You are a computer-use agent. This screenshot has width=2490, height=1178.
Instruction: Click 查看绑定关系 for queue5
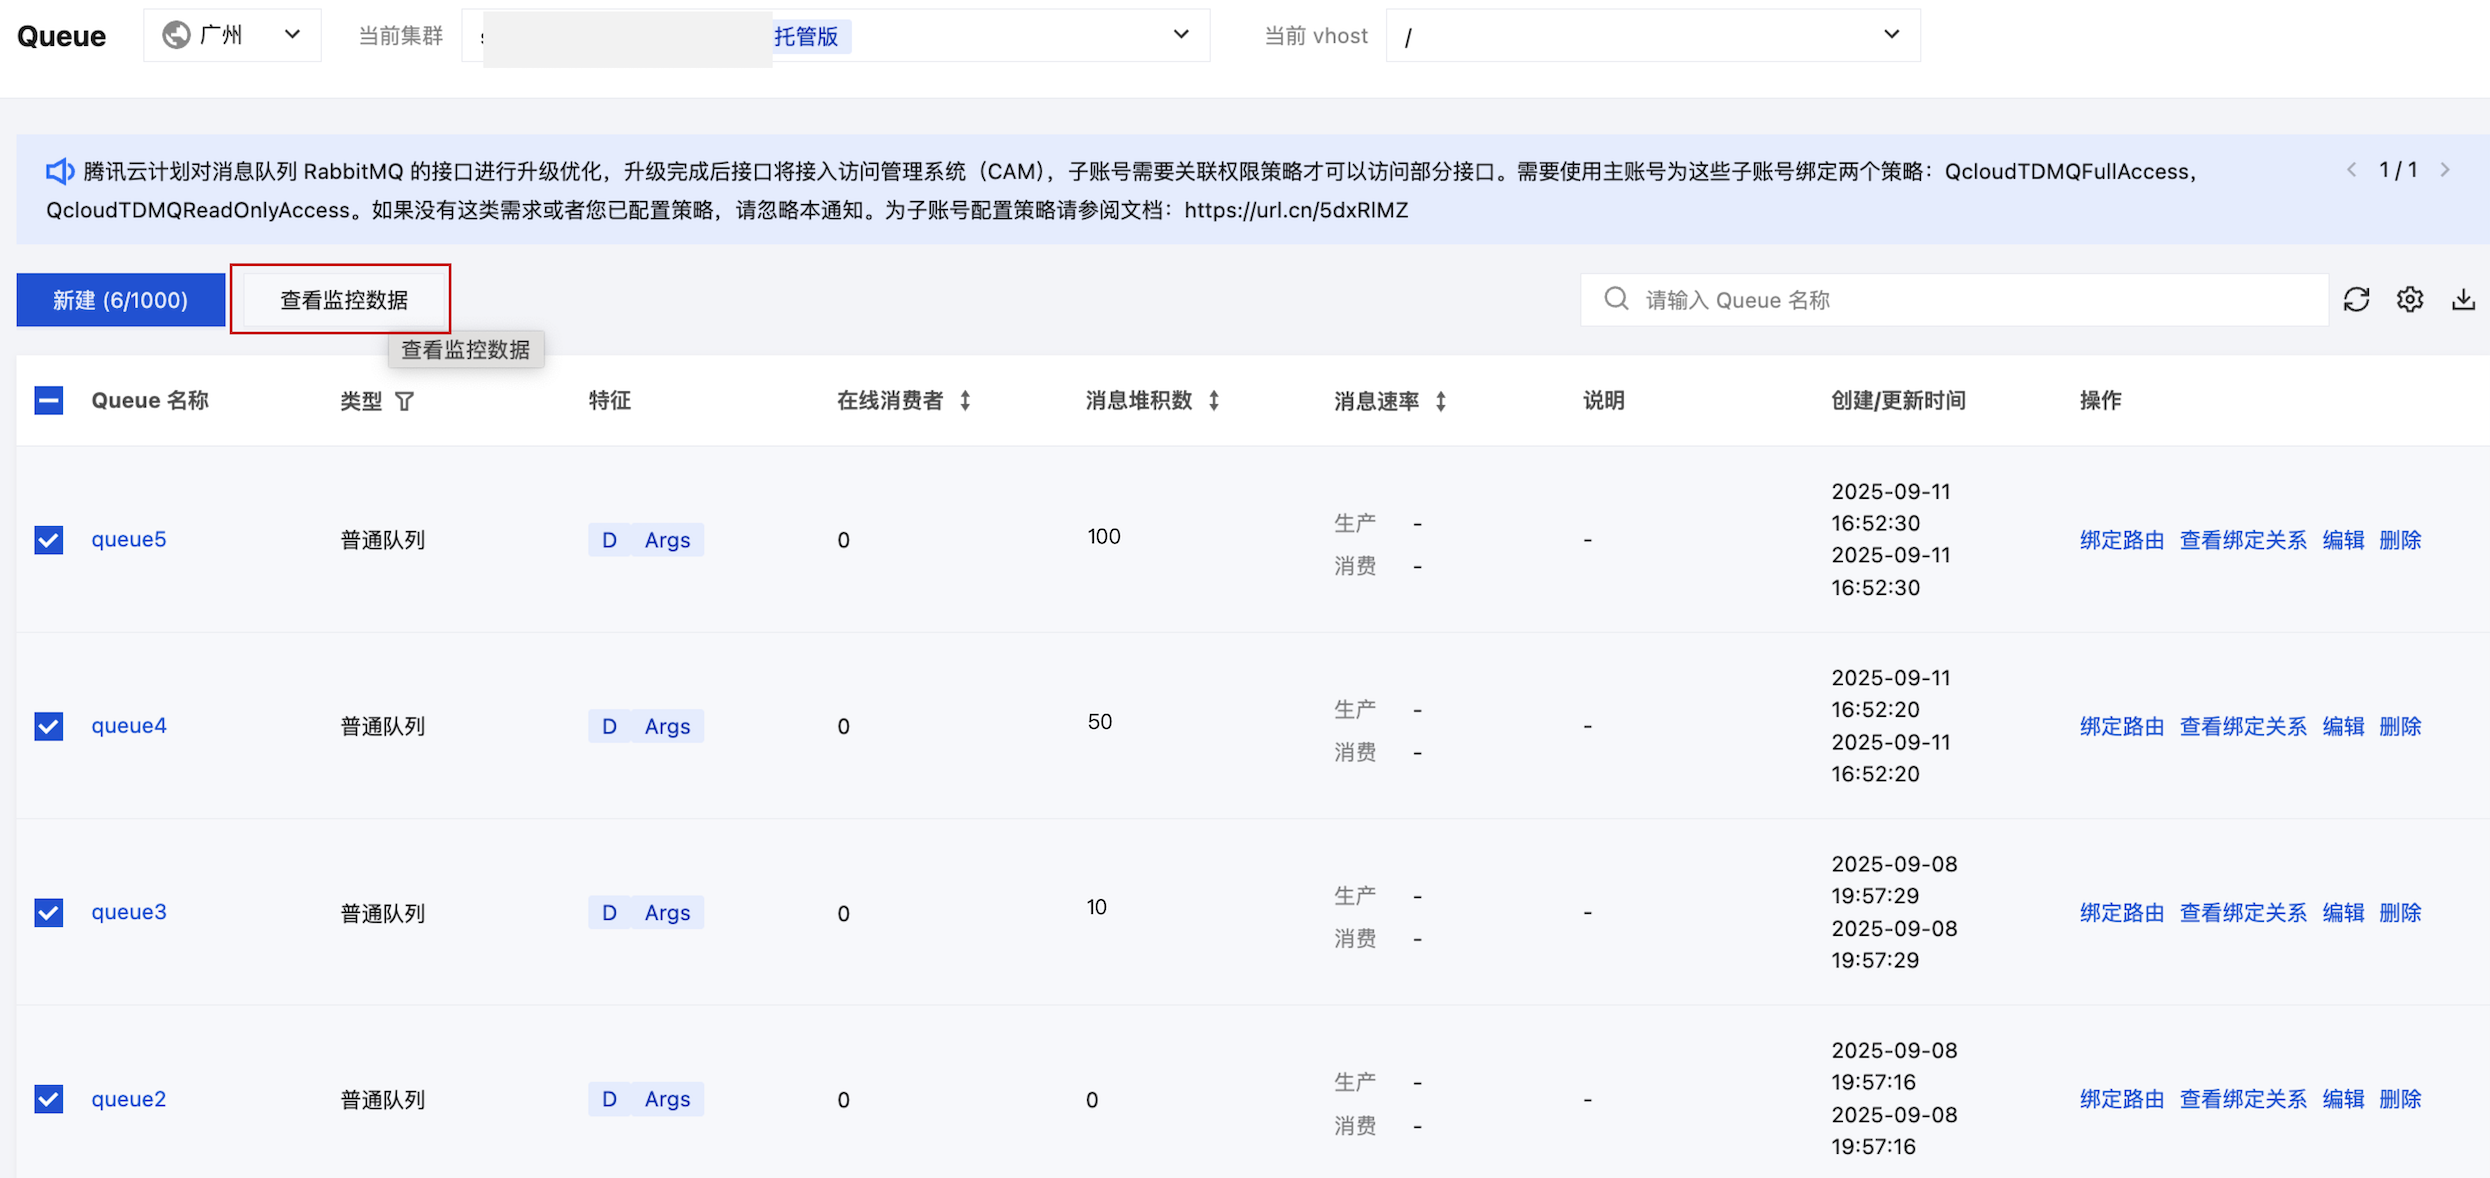[x=2242, y=541]
